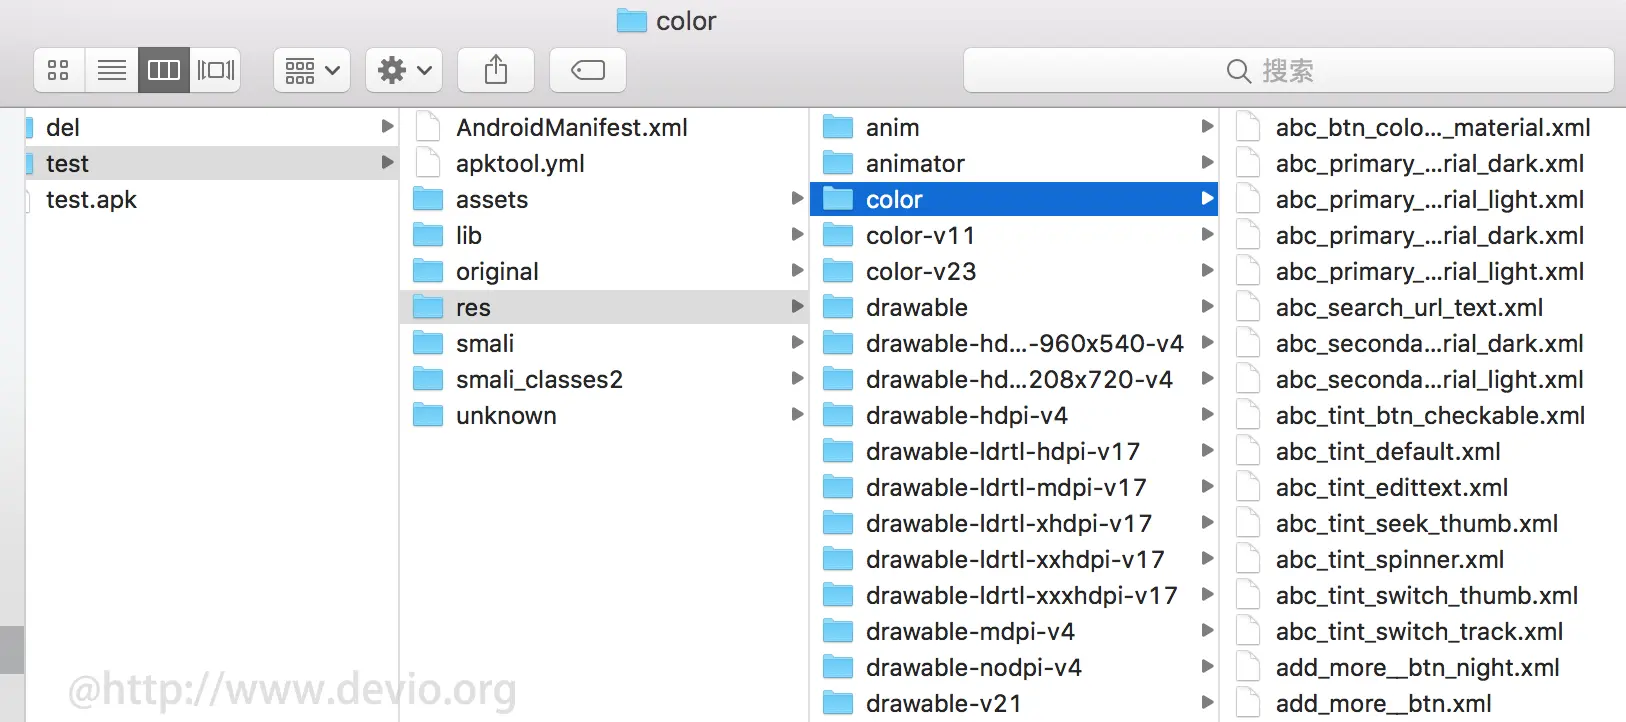Expand the unknown folder arrow
This screenshot has height=722, width=1626.
(x=797, y=415)
